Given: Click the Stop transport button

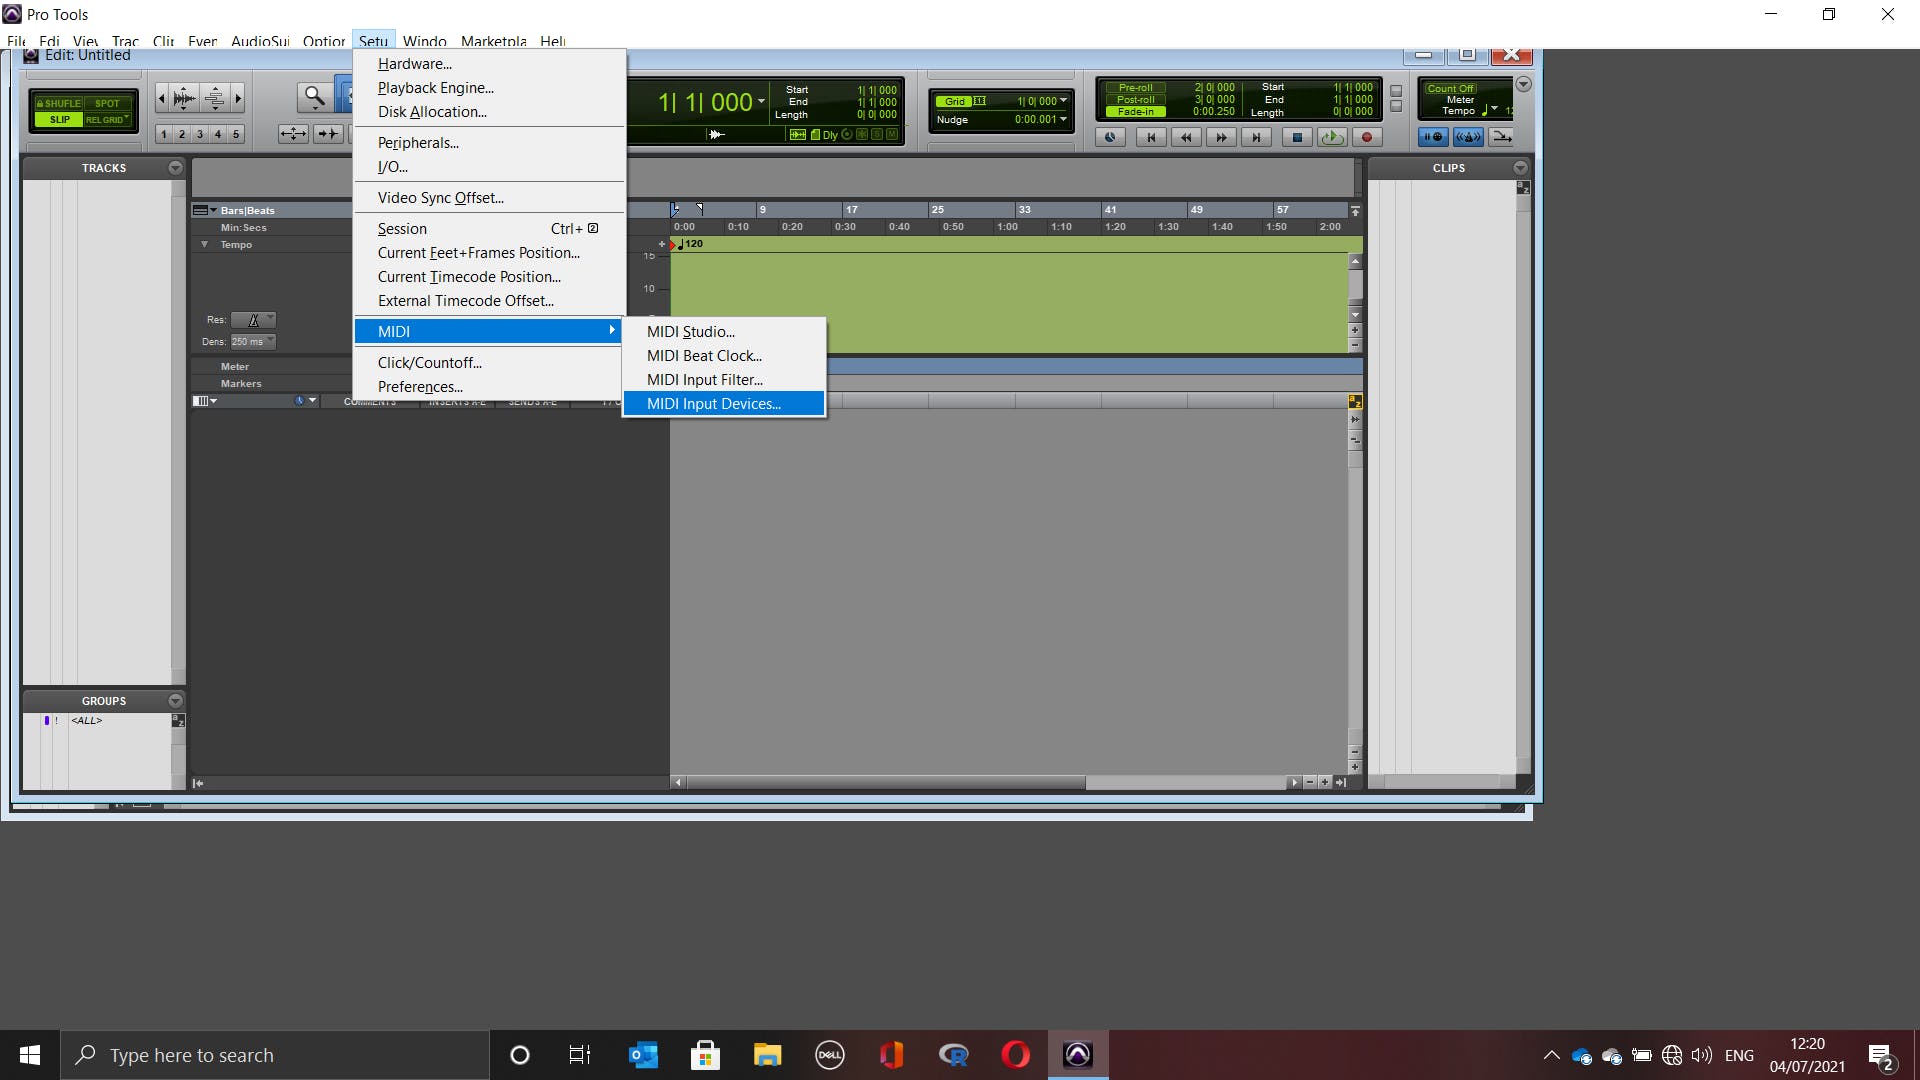Looking at the screenshot, I should (1297, 138).
